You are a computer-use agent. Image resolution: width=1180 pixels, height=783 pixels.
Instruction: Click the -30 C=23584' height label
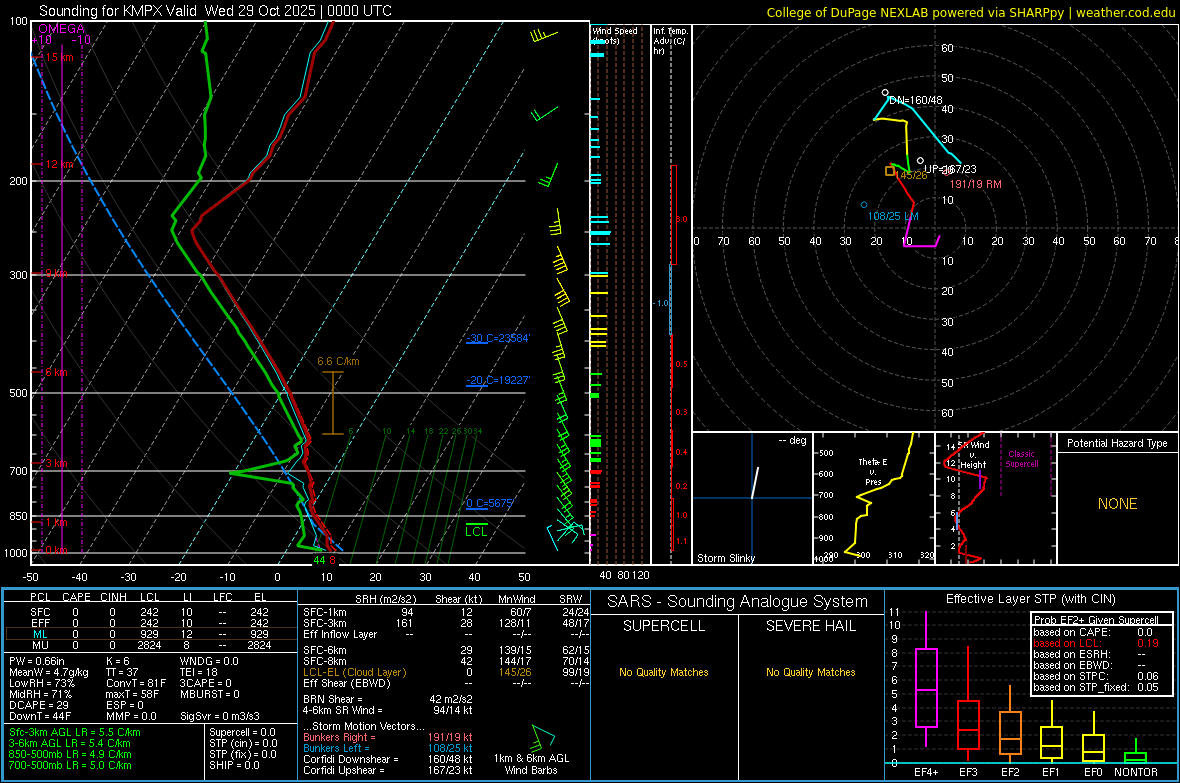pos(498,338)
